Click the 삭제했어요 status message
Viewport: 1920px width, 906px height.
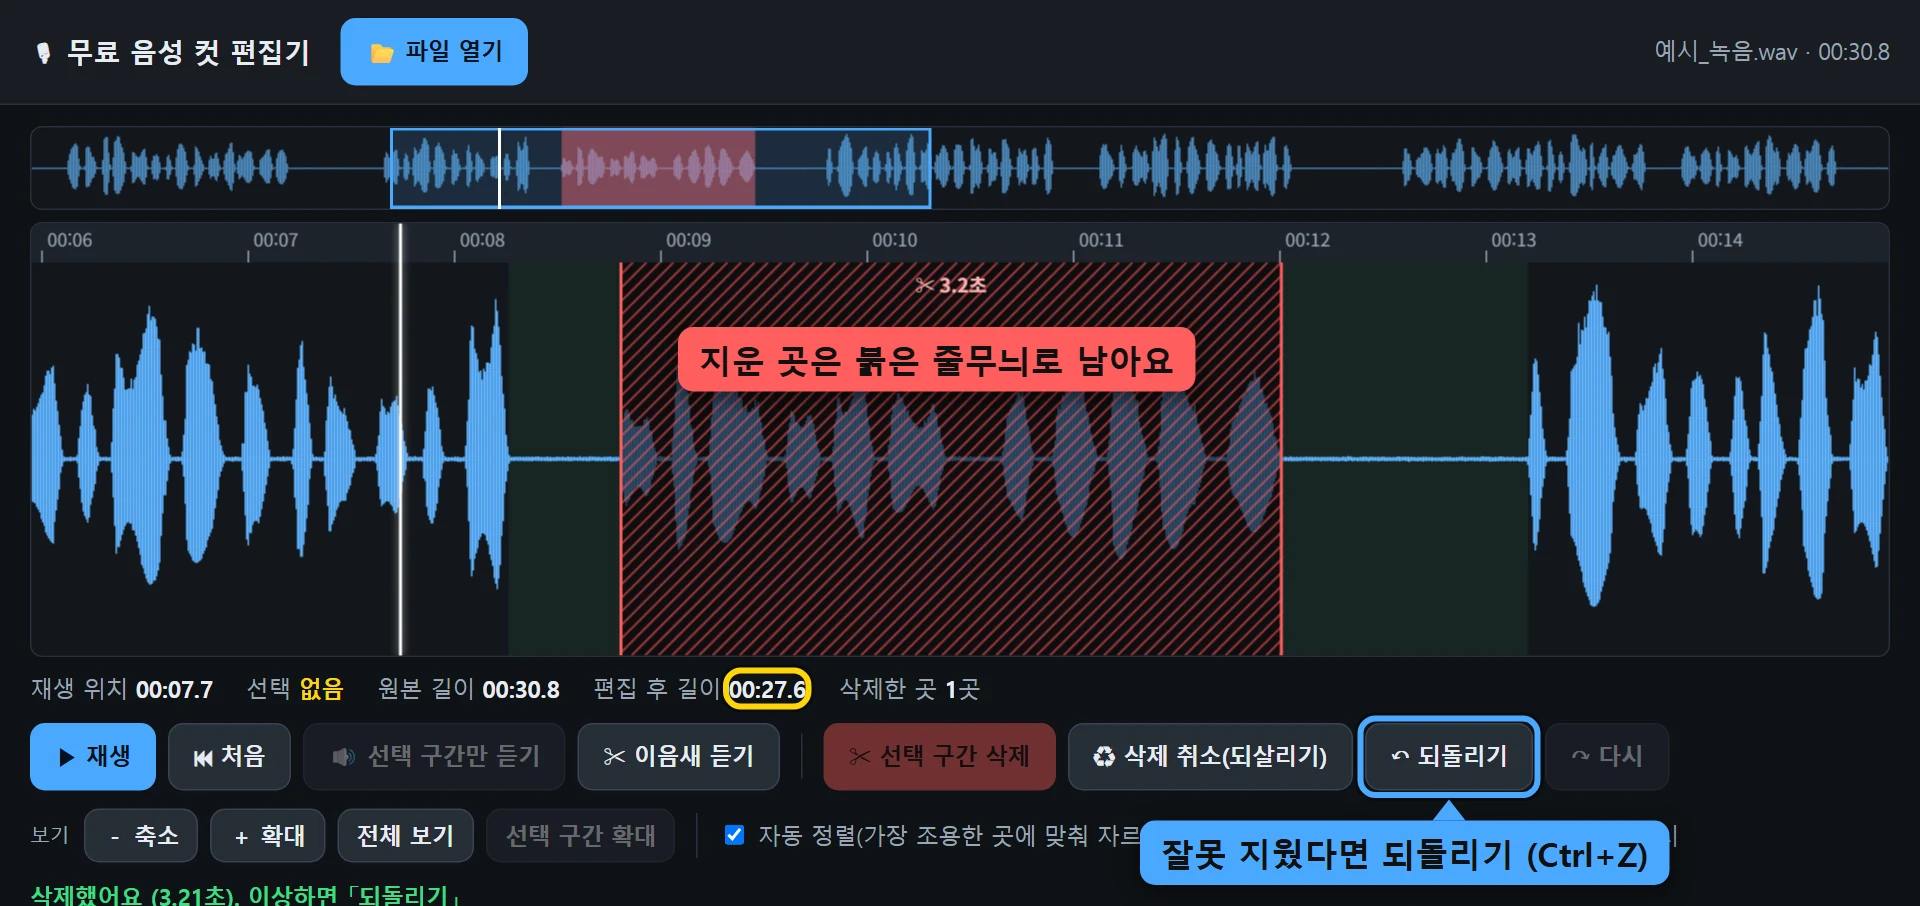[246, 894]
